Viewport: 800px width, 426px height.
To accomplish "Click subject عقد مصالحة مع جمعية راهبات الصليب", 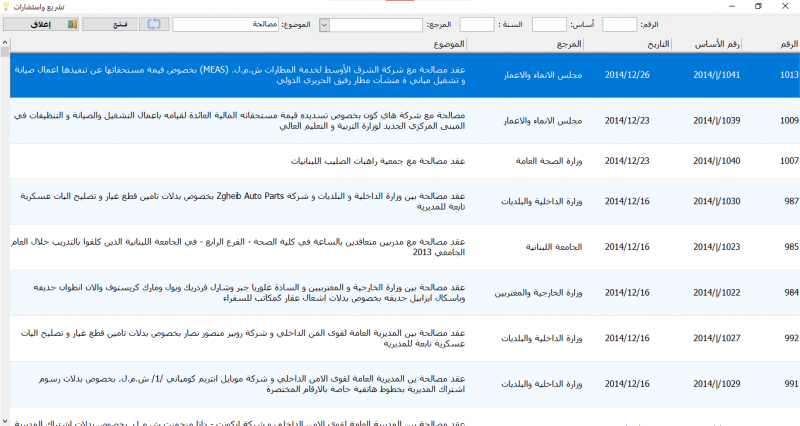I will click(378, 161).
